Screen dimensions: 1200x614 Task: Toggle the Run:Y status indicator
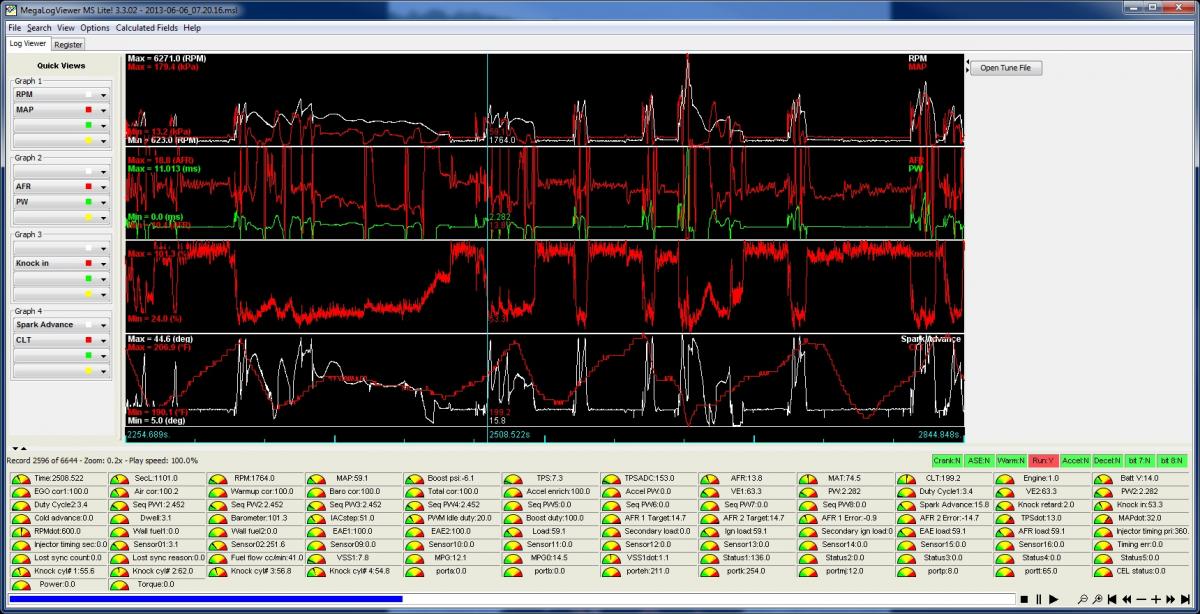[1043, 460]
